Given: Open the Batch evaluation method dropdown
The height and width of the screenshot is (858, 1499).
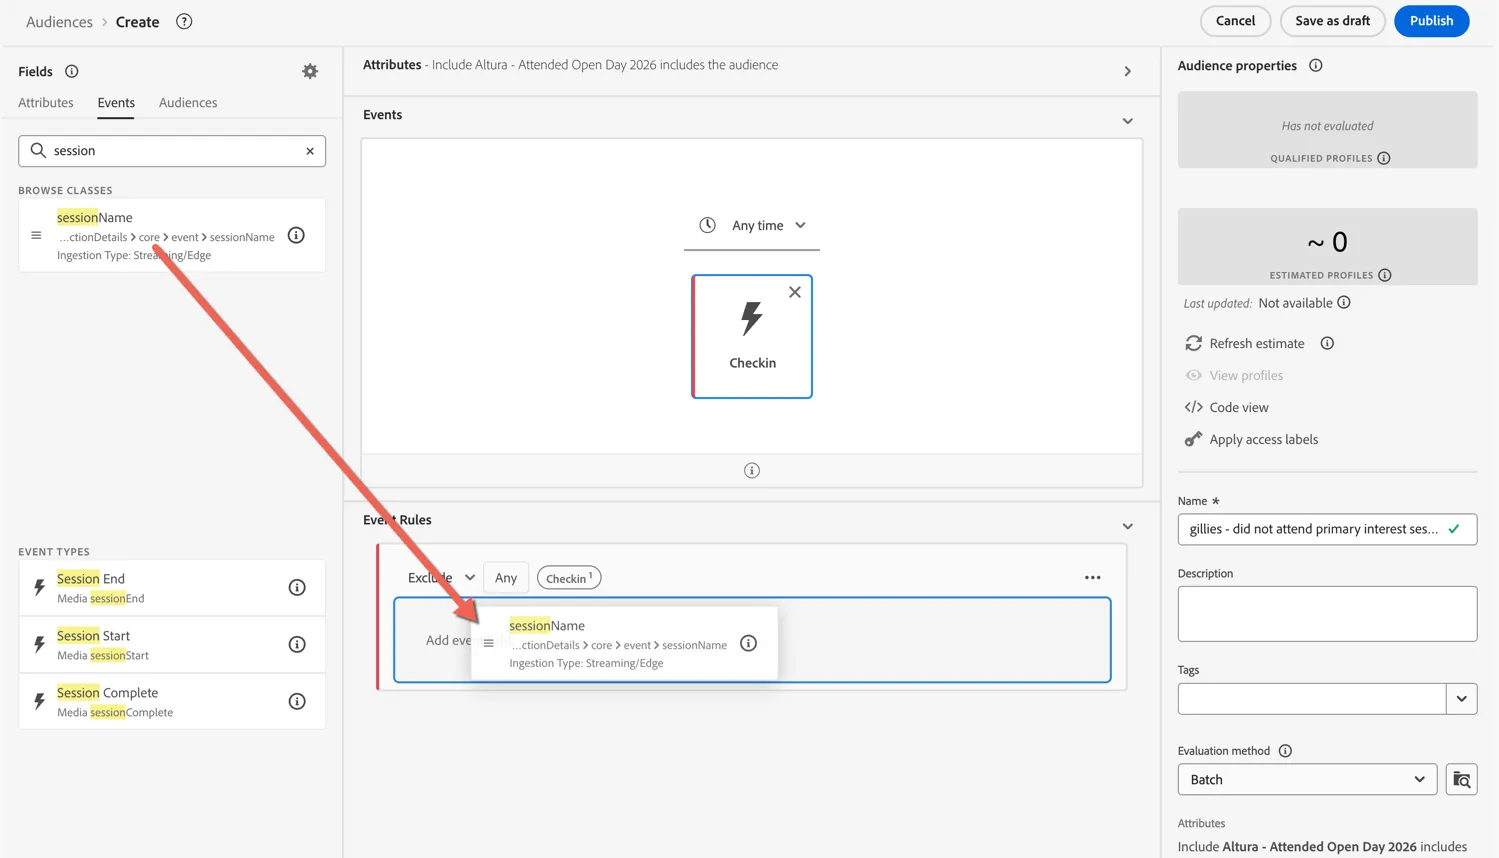Looking at the screenshot, I should (1307, 779).
